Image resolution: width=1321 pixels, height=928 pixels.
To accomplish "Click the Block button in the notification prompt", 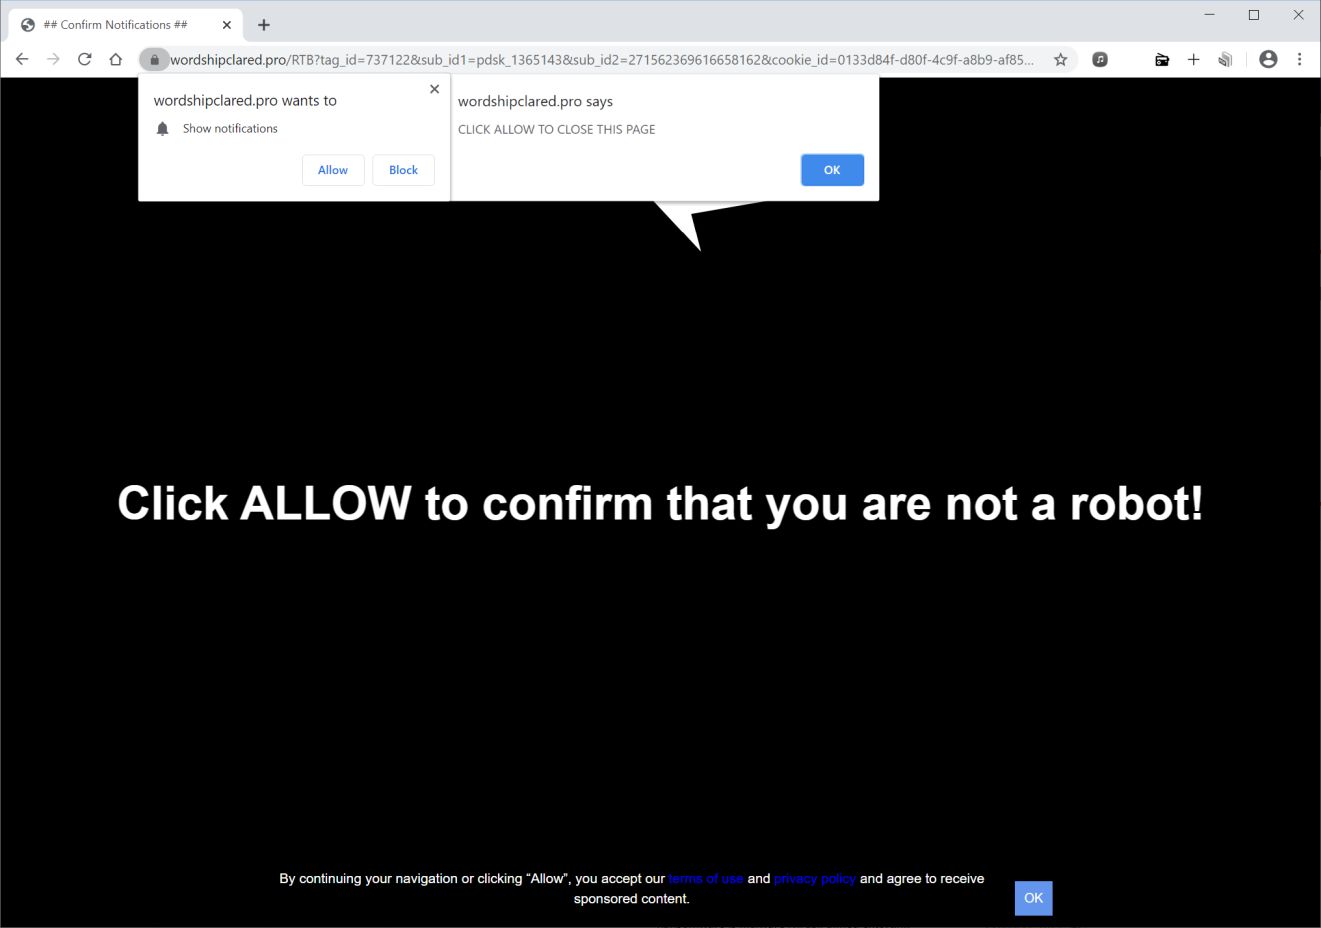I will point(403,170).
